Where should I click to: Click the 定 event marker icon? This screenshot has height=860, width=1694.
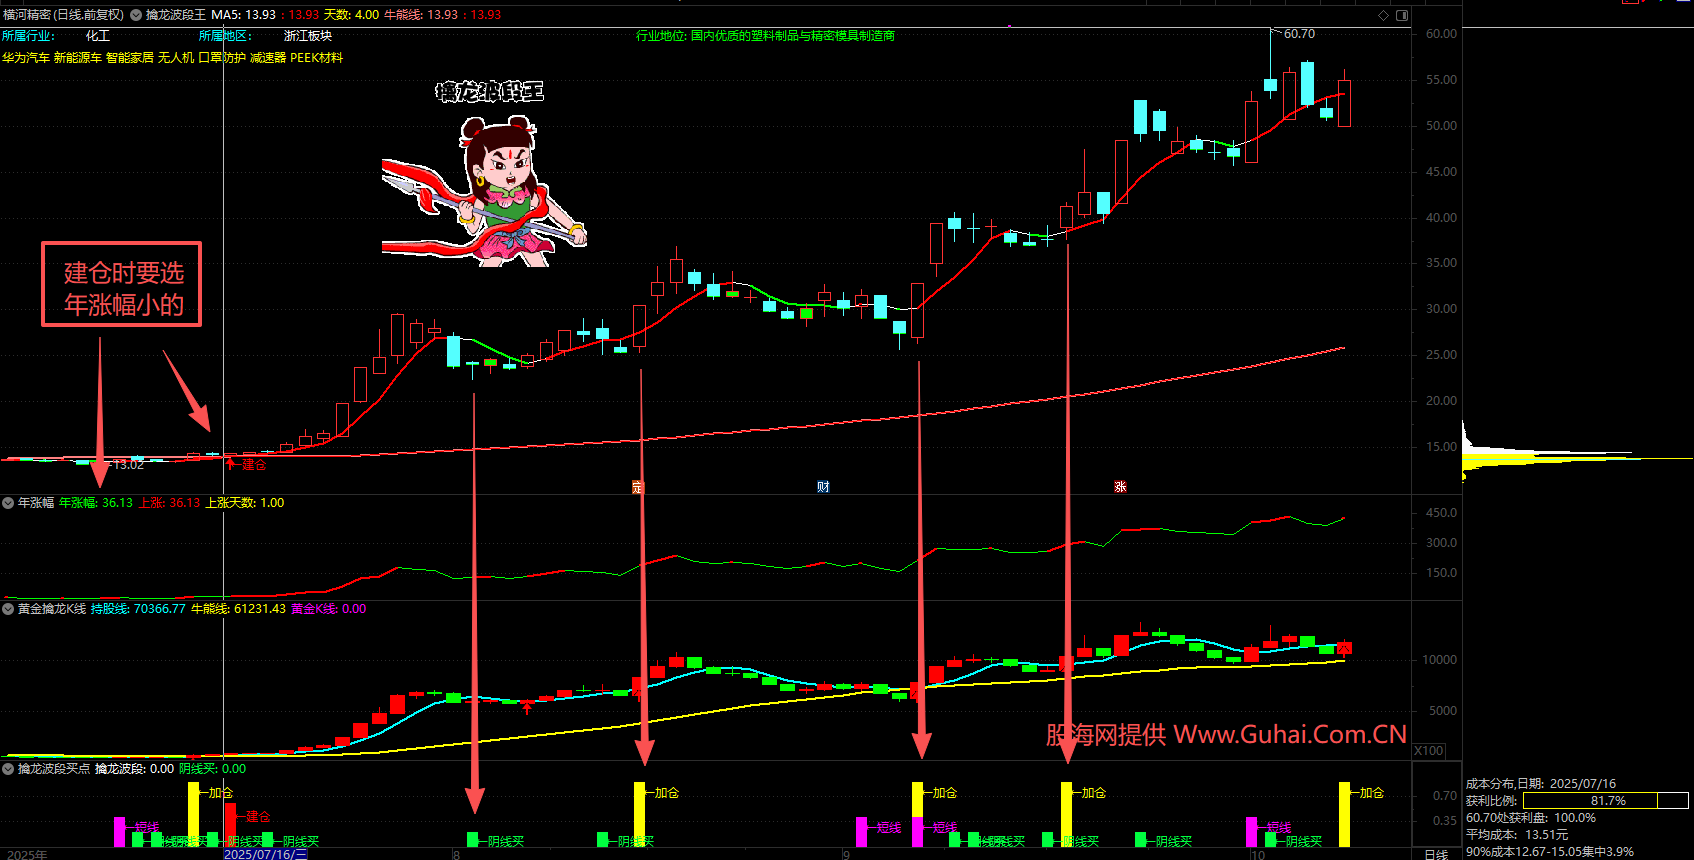pos(637,487)
